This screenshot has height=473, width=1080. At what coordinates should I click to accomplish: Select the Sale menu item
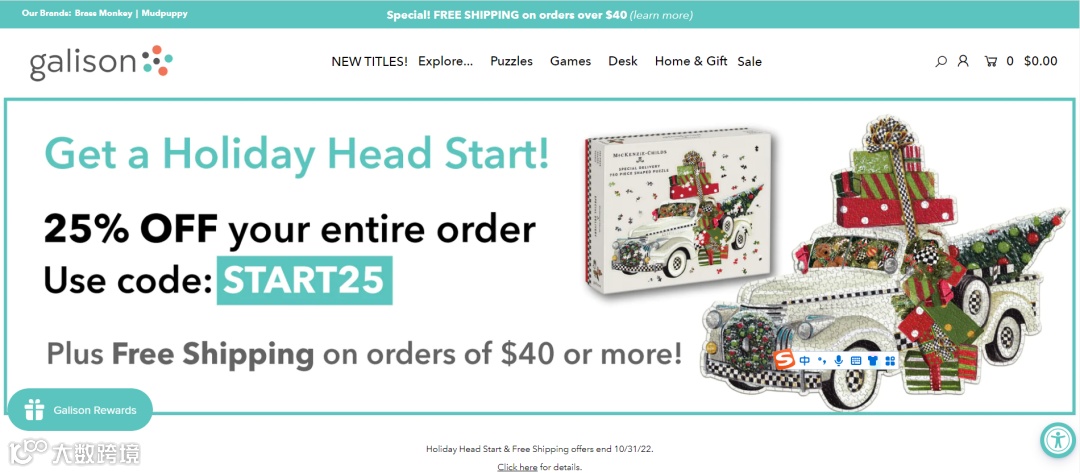tap(749, 61)
